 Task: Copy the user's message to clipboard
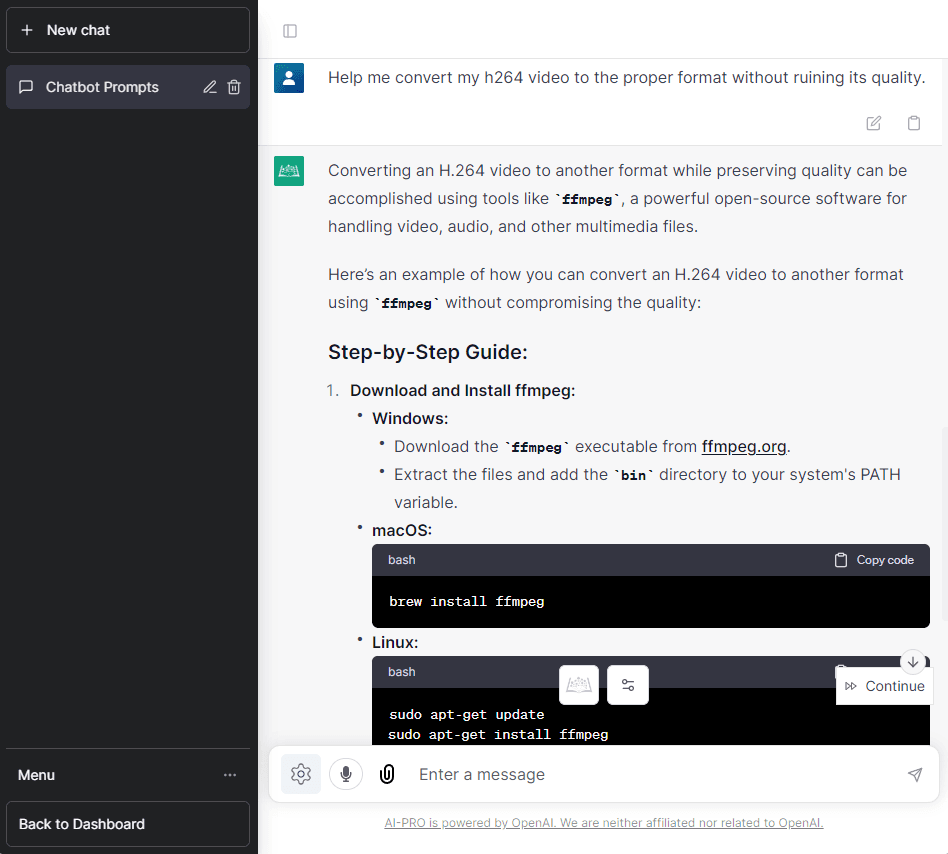click(x=914, y=123)
